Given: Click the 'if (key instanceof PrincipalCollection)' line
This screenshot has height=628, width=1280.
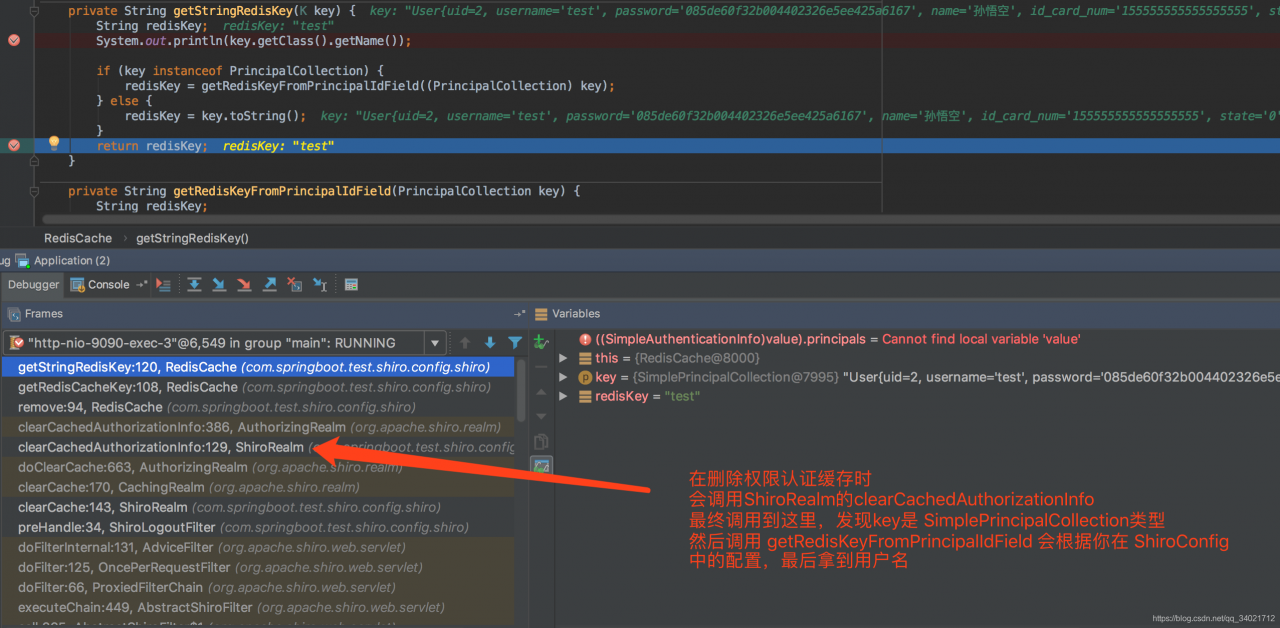Looking at the screenshot, I should point(240,71).
